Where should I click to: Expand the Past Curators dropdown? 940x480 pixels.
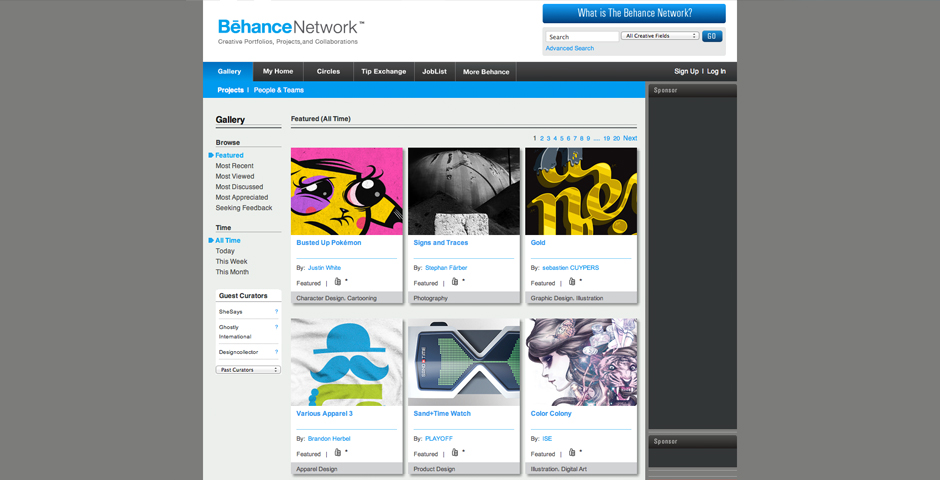pos(248,370)
